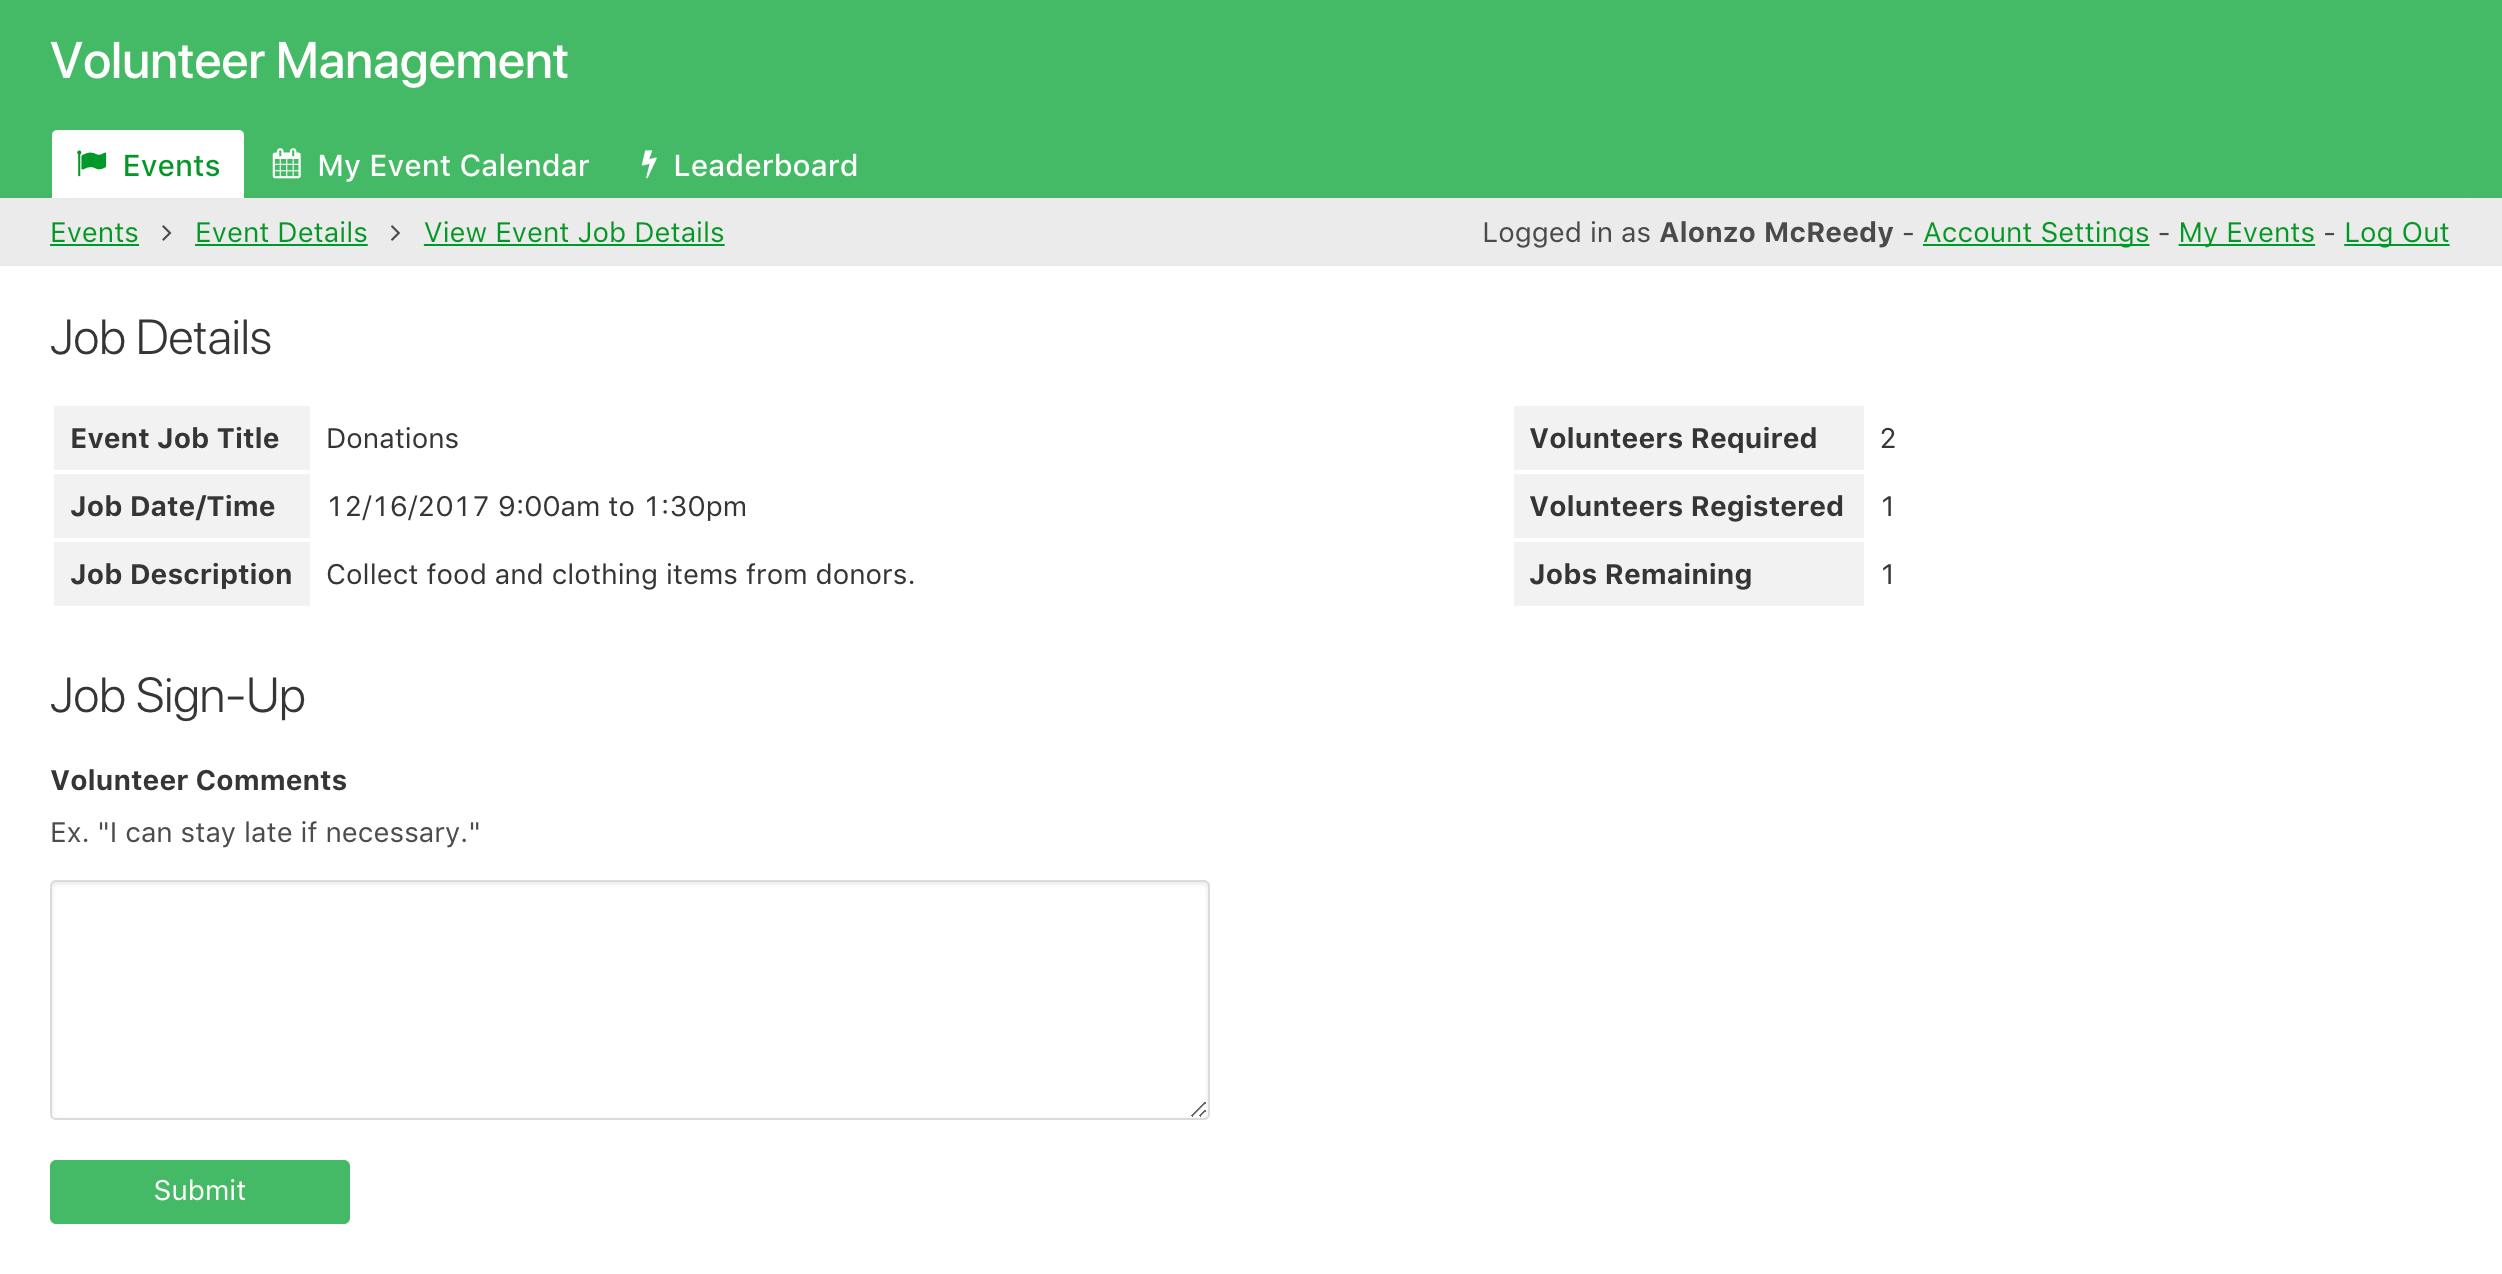The height and width of the screenshot is (1274, 2502).
Task: Click the textarea resize handle
Action: coord(1200,1107)
